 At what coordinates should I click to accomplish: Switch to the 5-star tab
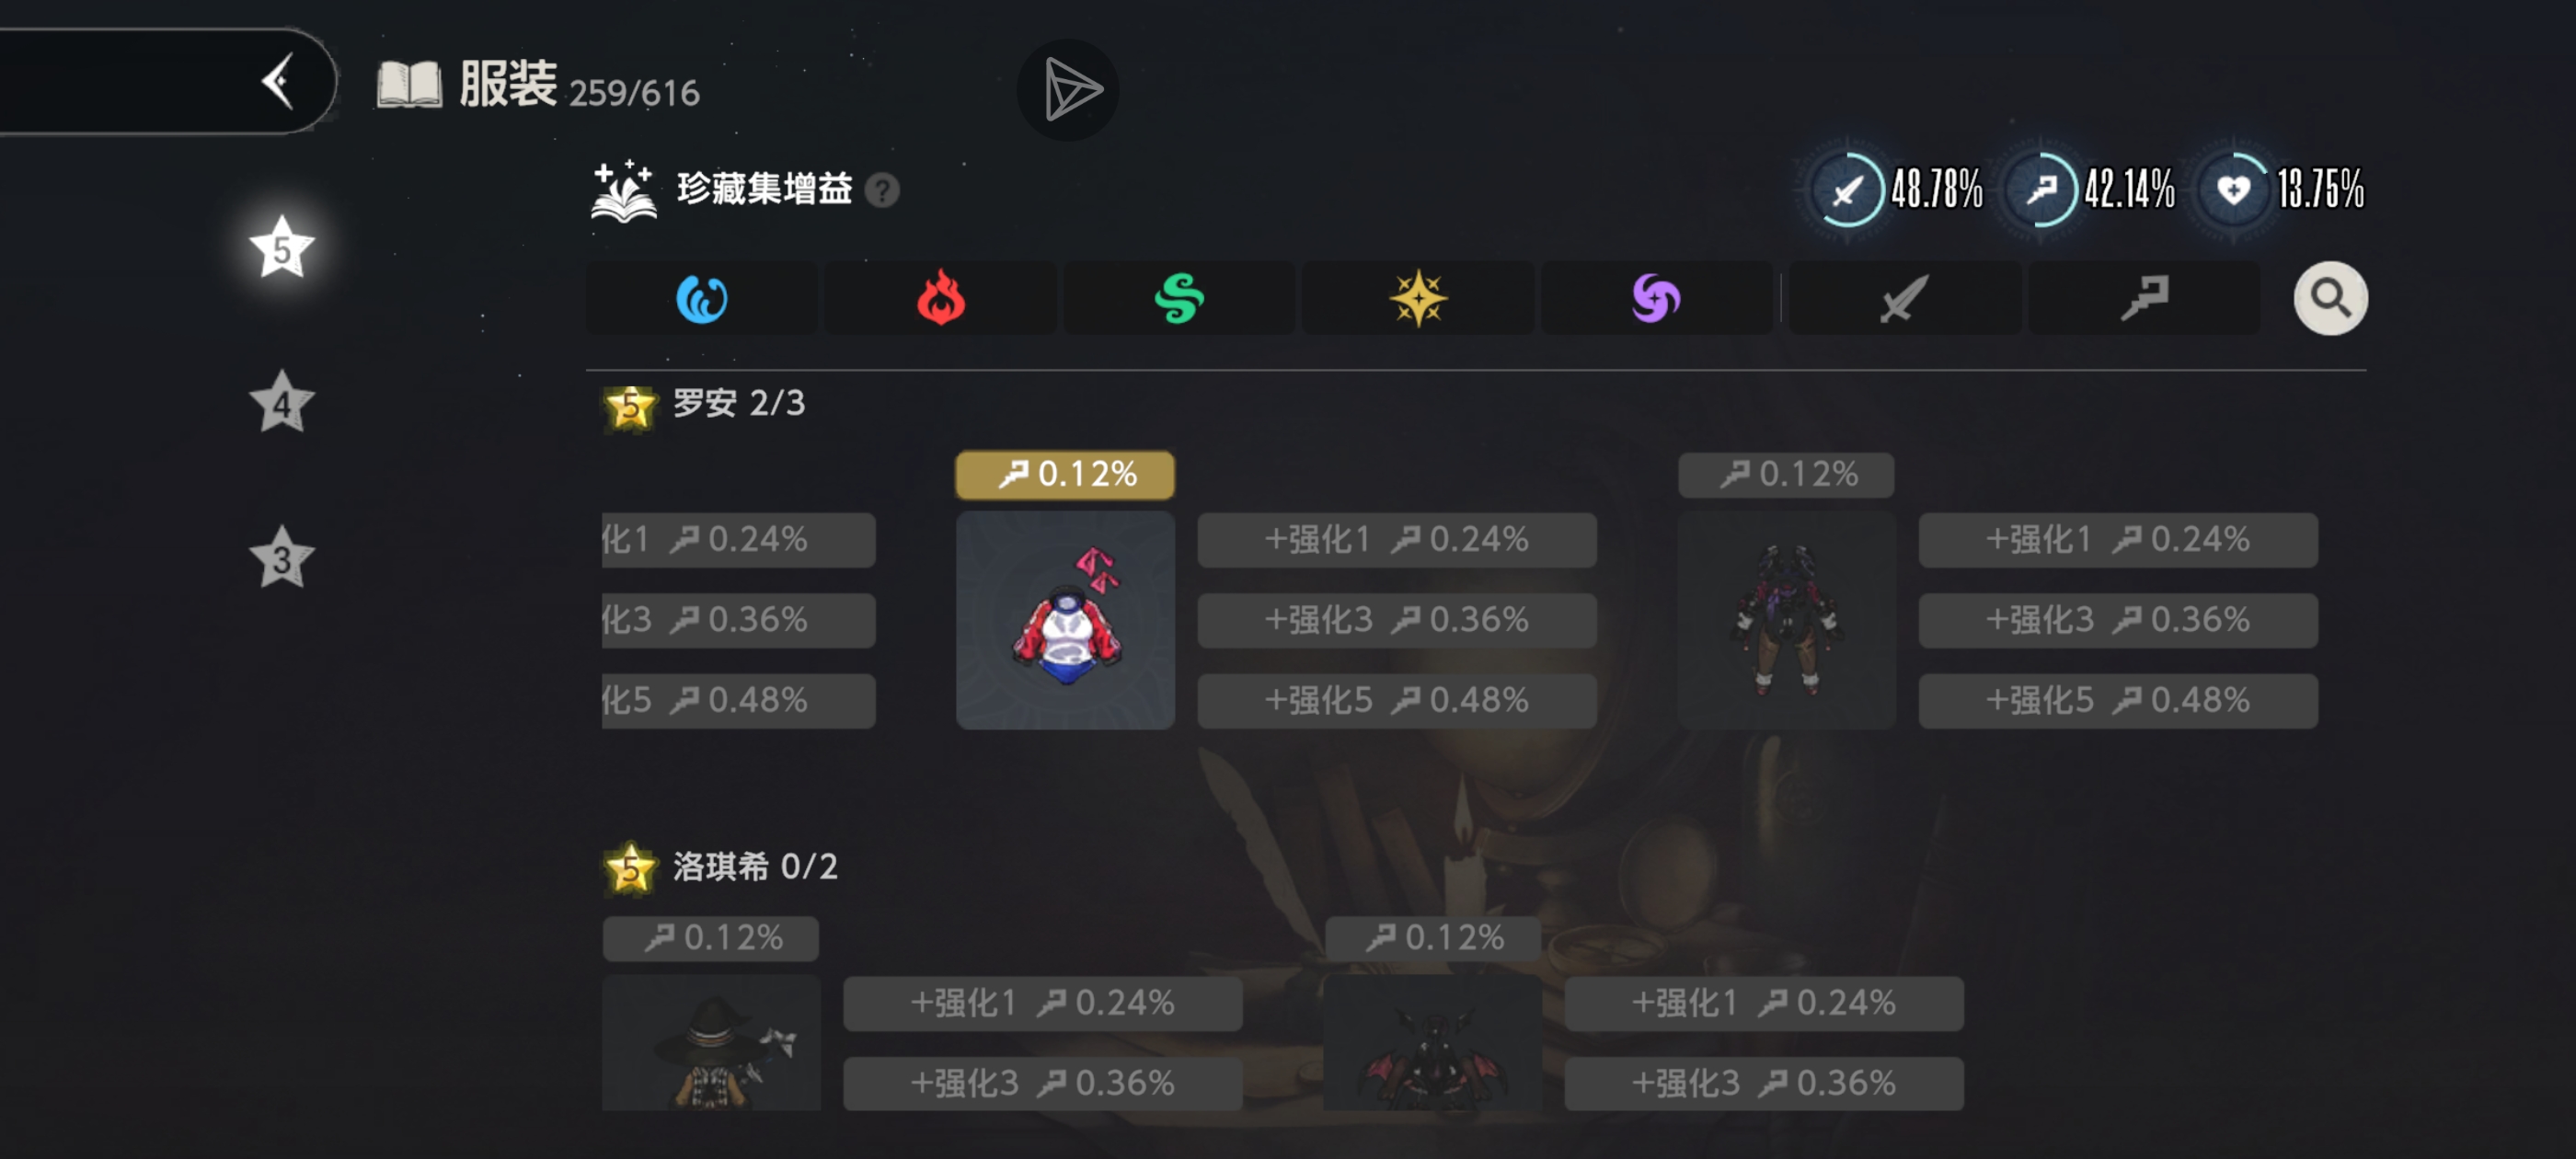tap(282, 247)
